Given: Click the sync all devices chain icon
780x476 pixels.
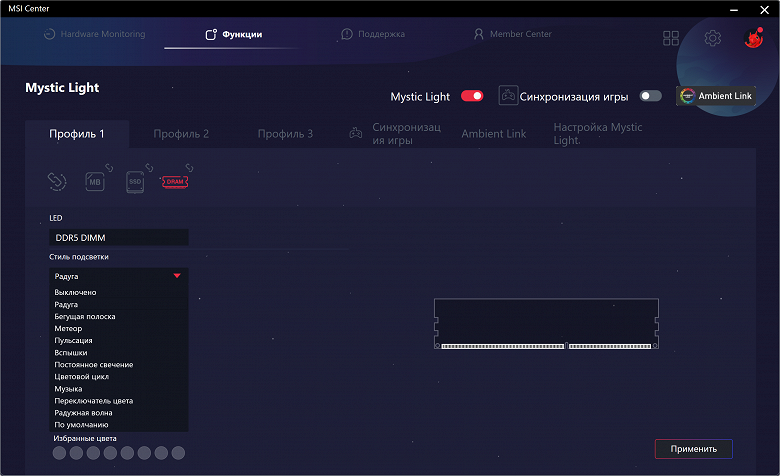Looking at the screenshot, I should click(x=57, y=182).
